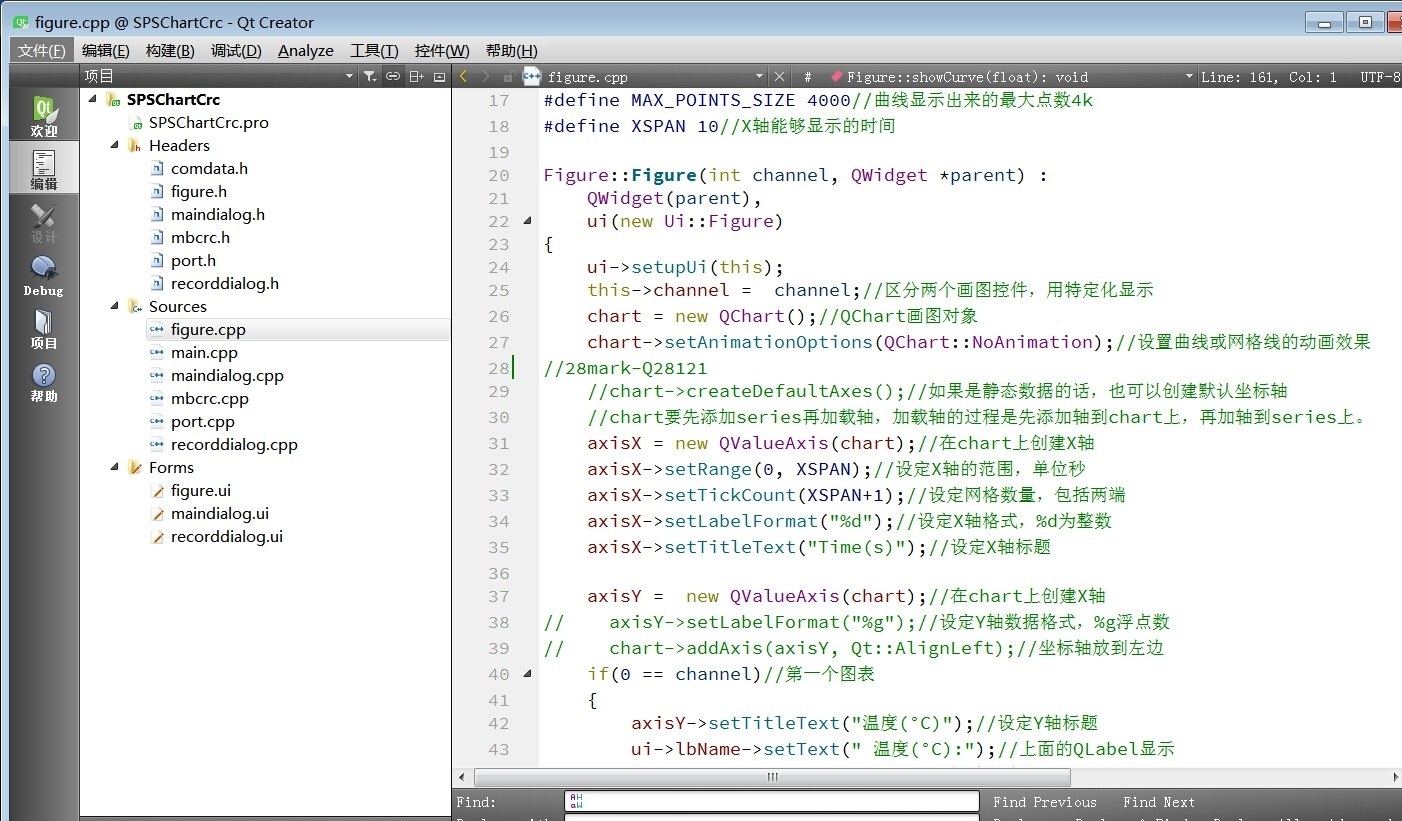
Task: Select maindialog.ui in Forms
Action: click(219, 513)
